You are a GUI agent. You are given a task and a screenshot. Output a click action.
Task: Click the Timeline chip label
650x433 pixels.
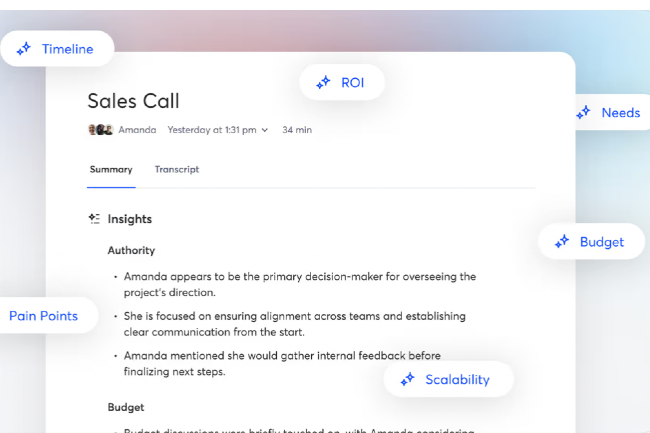tap(67, 49)
